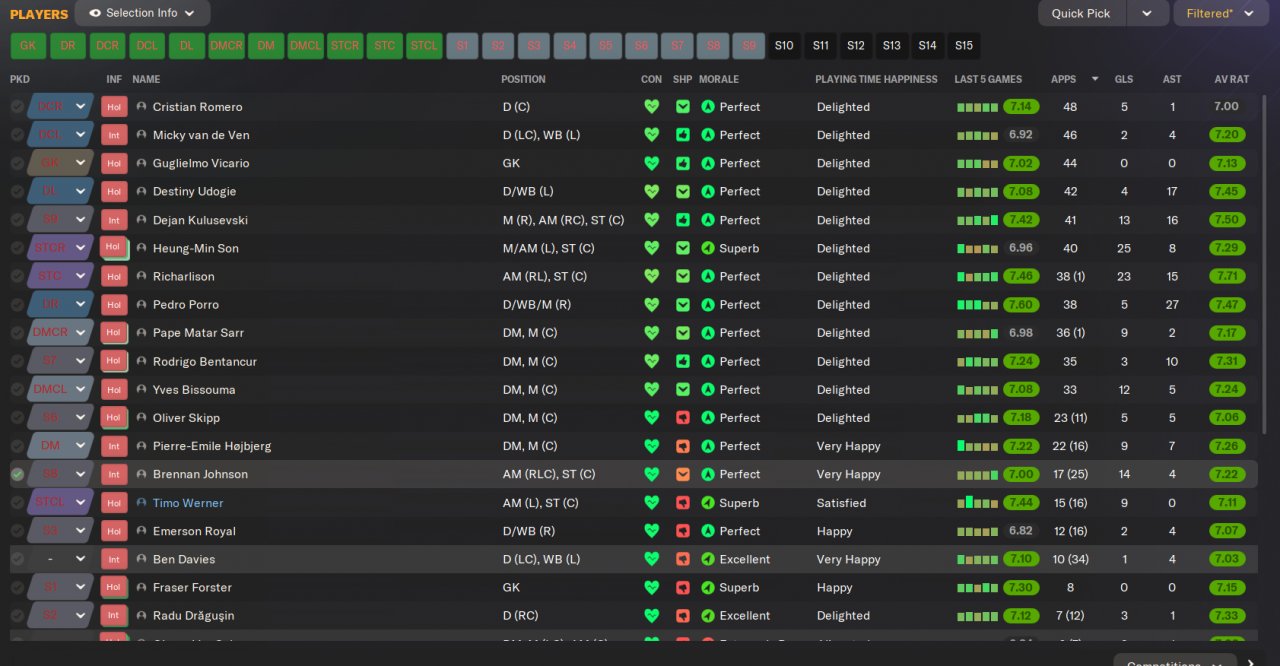Screen dimensions: 1280x666
Task: Toggle Guglielmo Vicario's picked checkmark
Action: (17, 163)
